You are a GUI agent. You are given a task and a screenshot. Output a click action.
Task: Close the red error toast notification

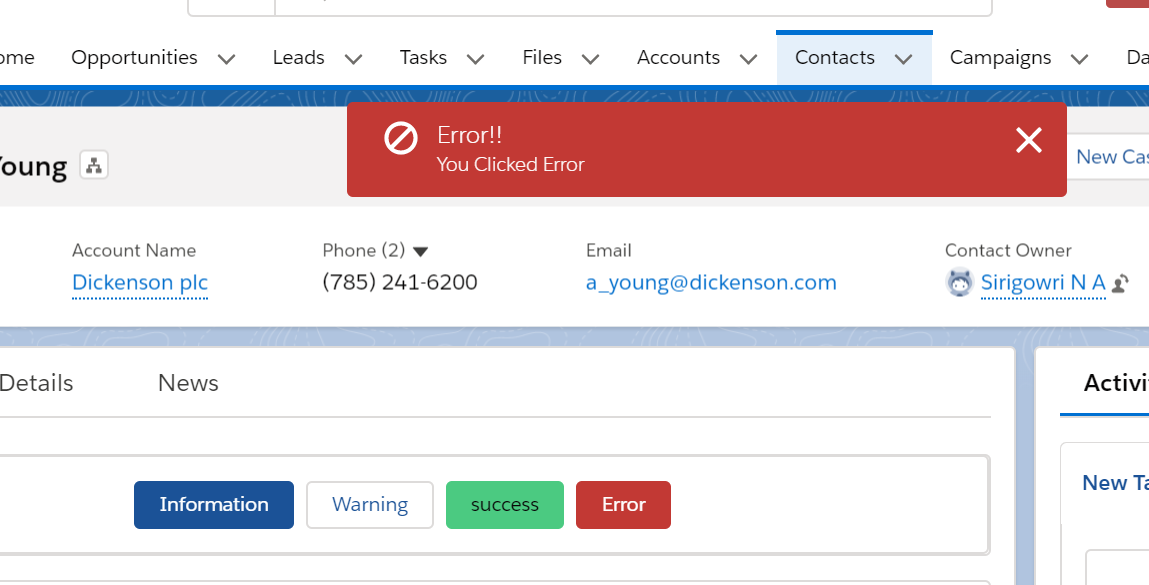tap(1029, 139)
